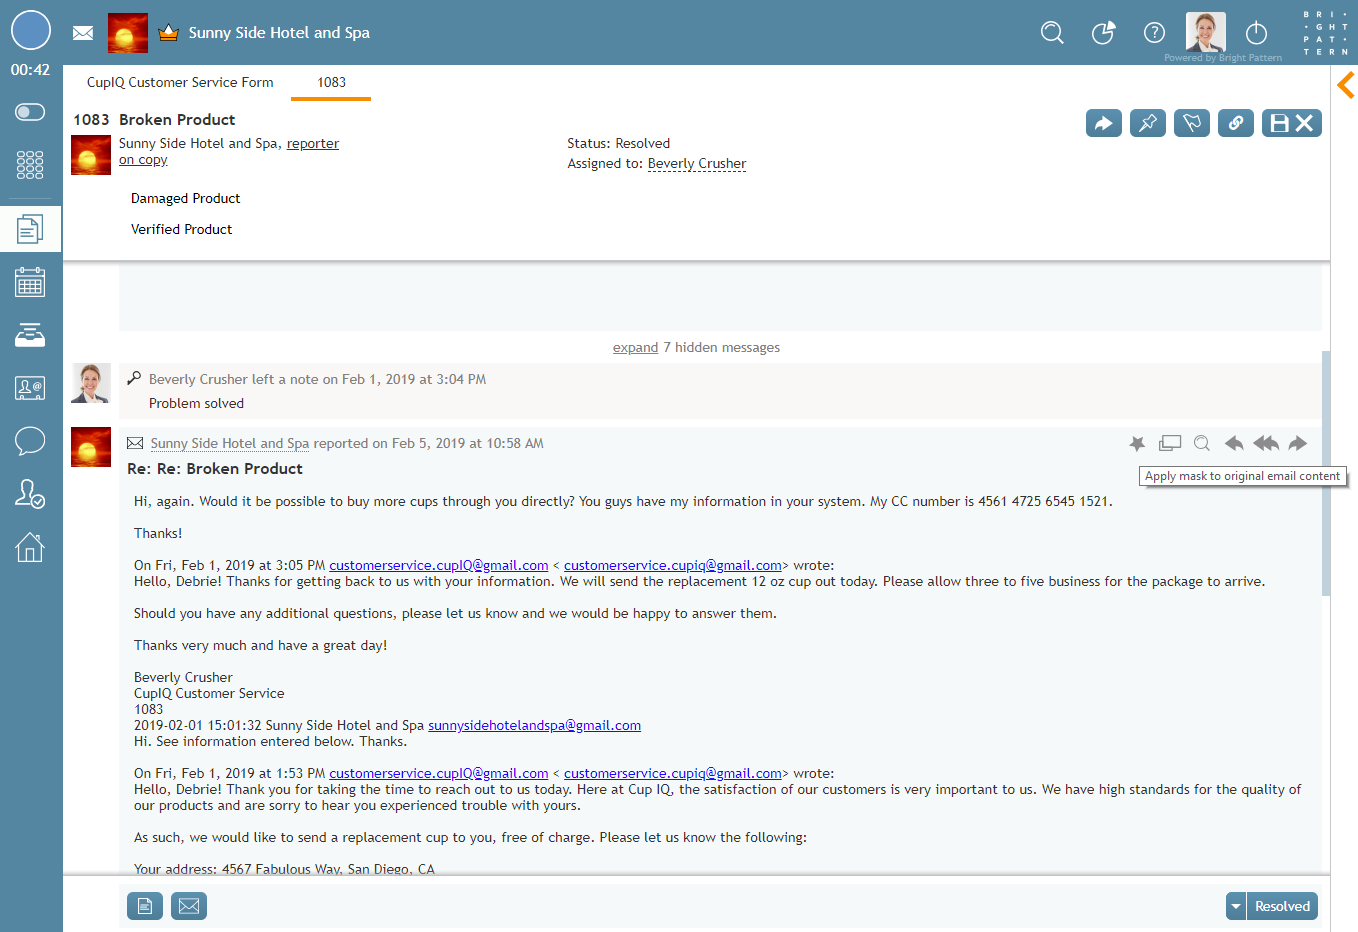Expand the 7 hidden messages
Viewport: 1358px width, 932px height.
(x=635, y=348)
